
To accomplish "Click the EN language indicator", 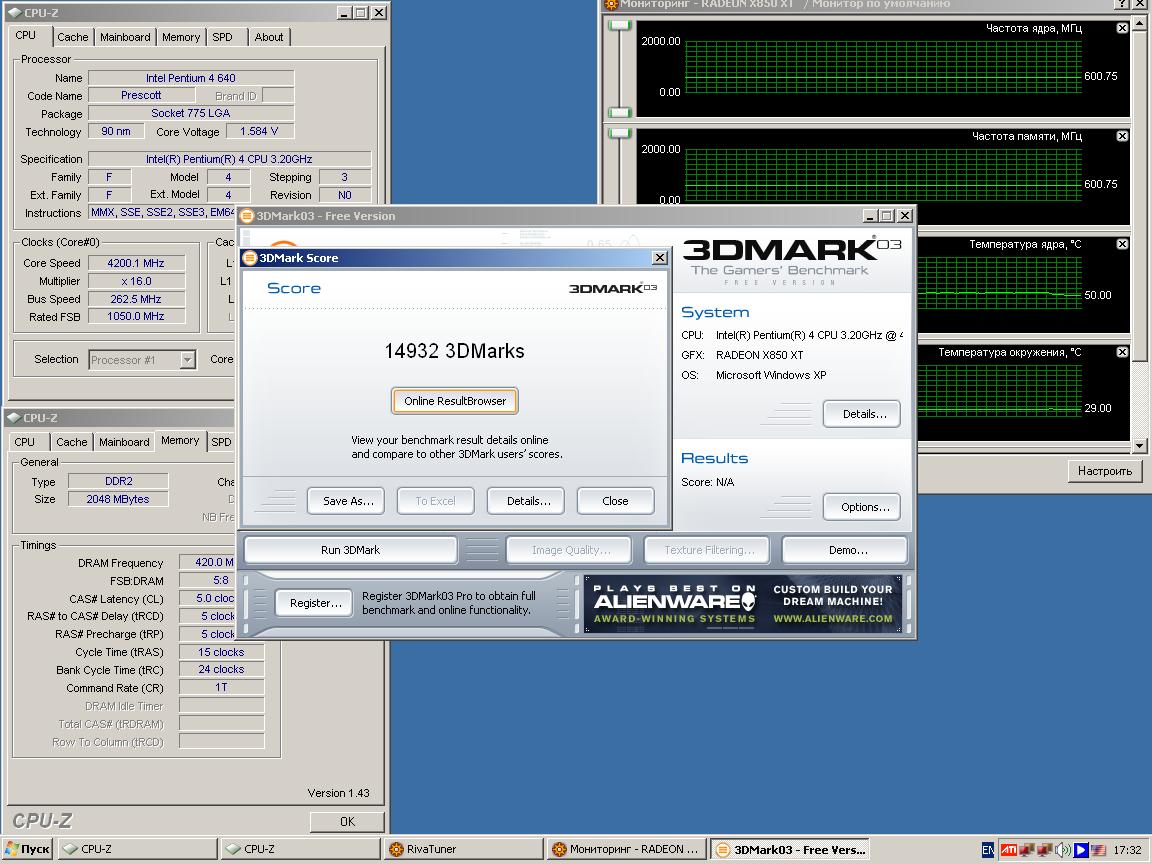I will (988, 850).
